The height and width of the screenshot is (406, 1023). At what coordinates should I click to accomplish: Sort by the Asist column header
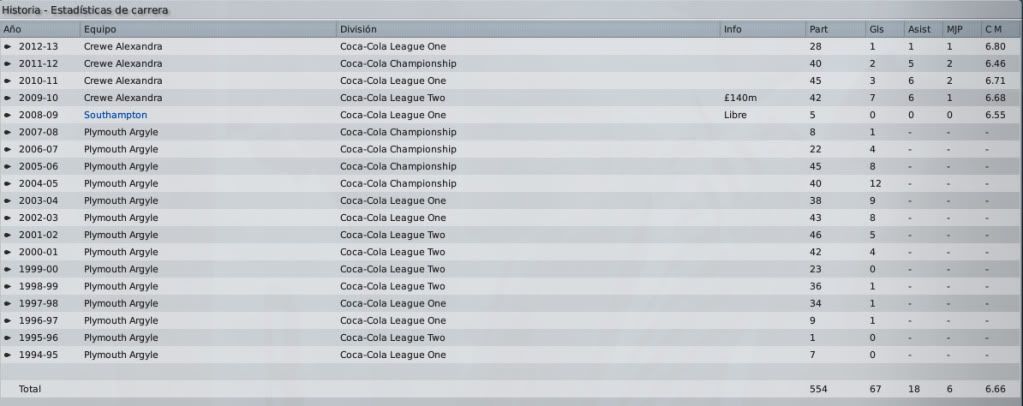pos(923,29)
